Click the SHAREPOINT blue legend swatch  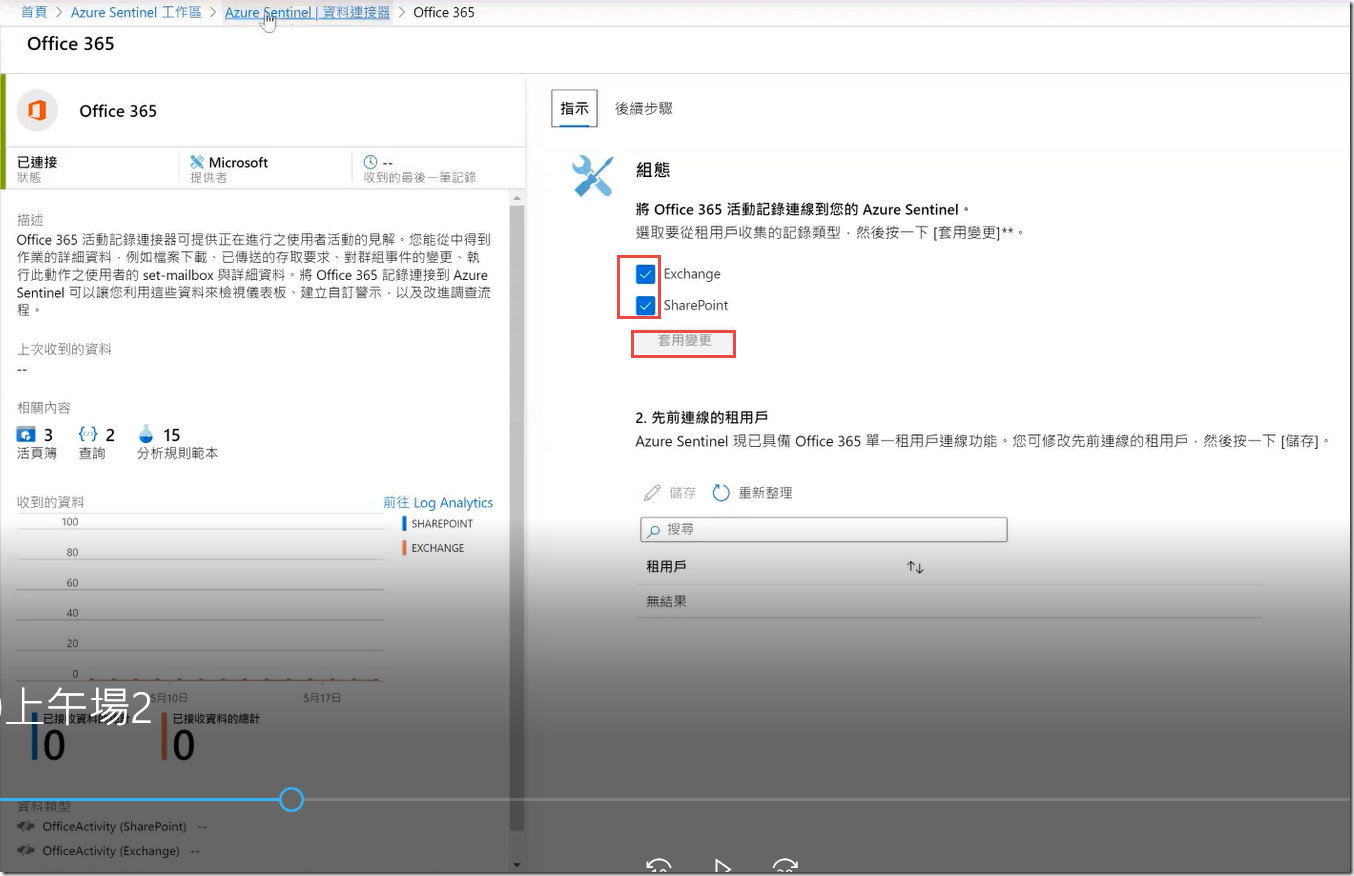pos(404,523)
